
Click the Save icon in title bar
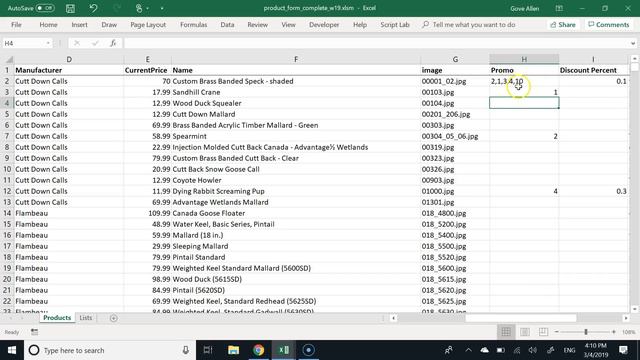tap(70, 8)
